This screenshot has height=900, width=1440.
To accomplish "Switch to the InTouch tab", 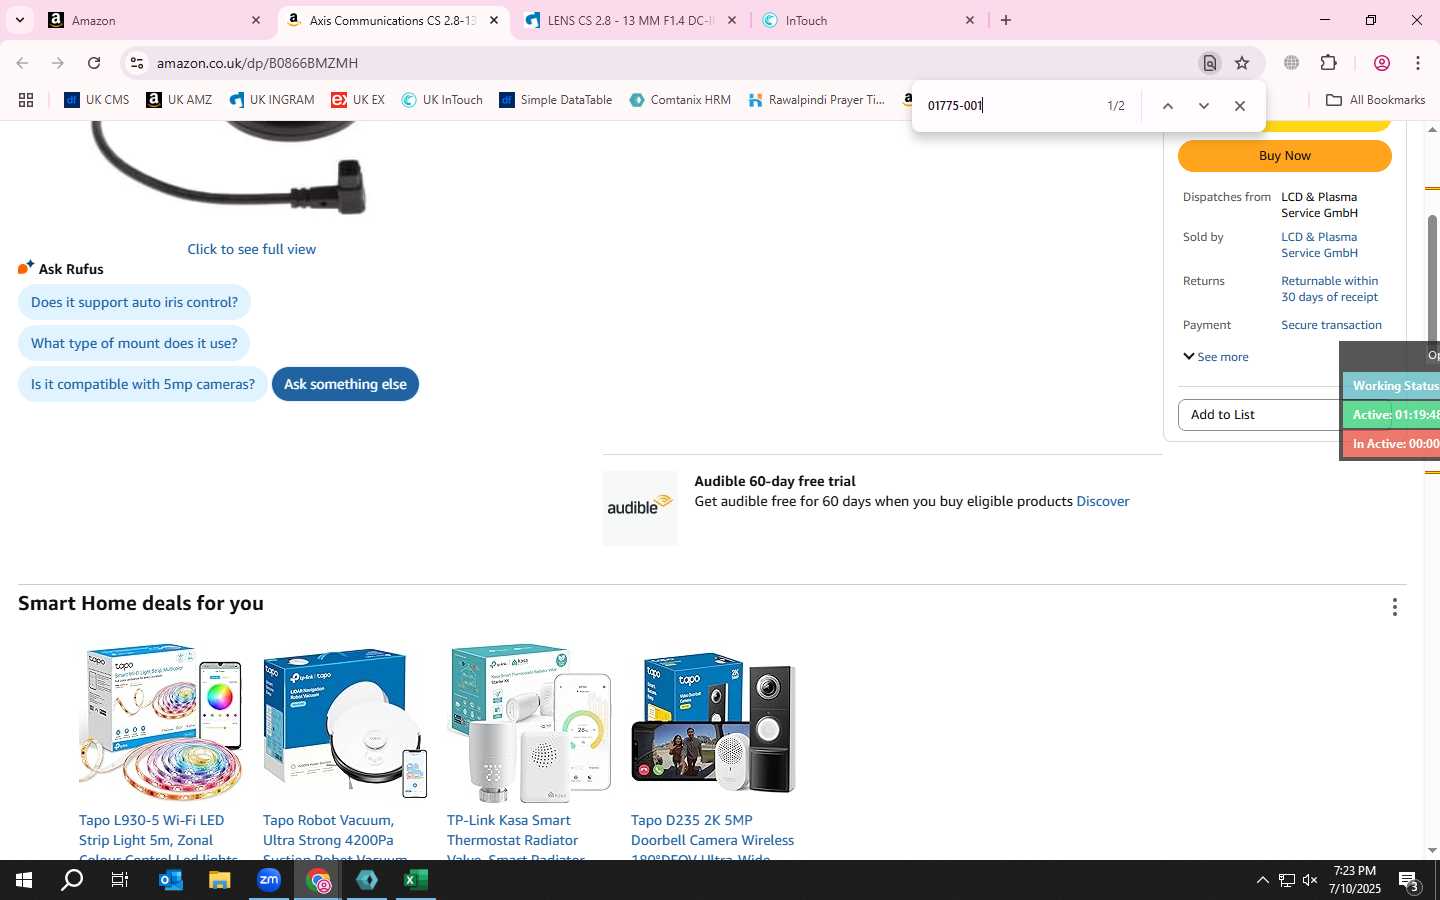I will click(x=868, y=20).
